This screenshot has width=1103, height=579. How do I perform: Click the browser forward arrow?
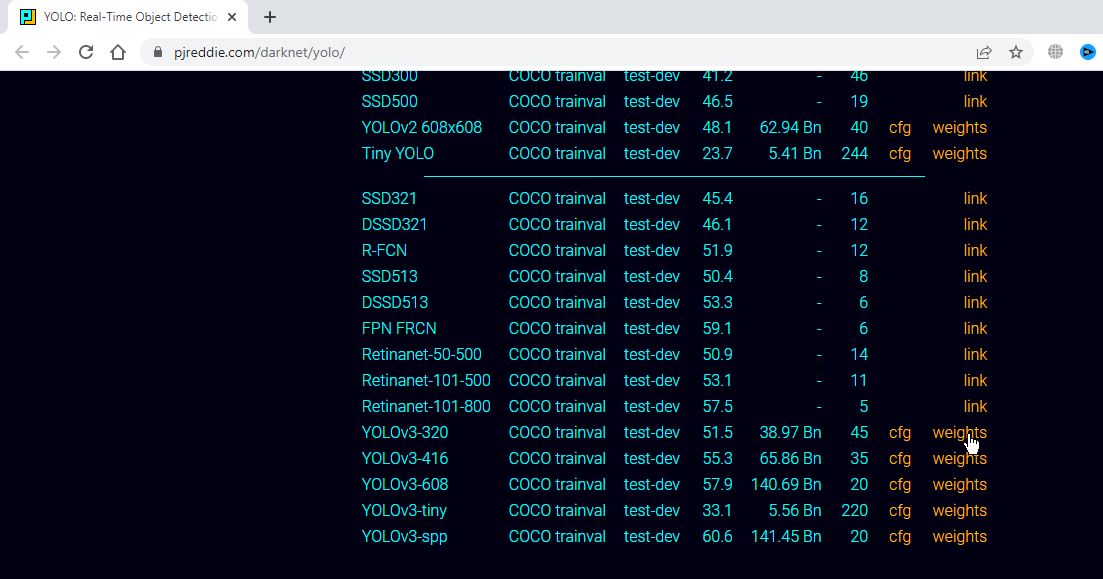coord(54,52)
